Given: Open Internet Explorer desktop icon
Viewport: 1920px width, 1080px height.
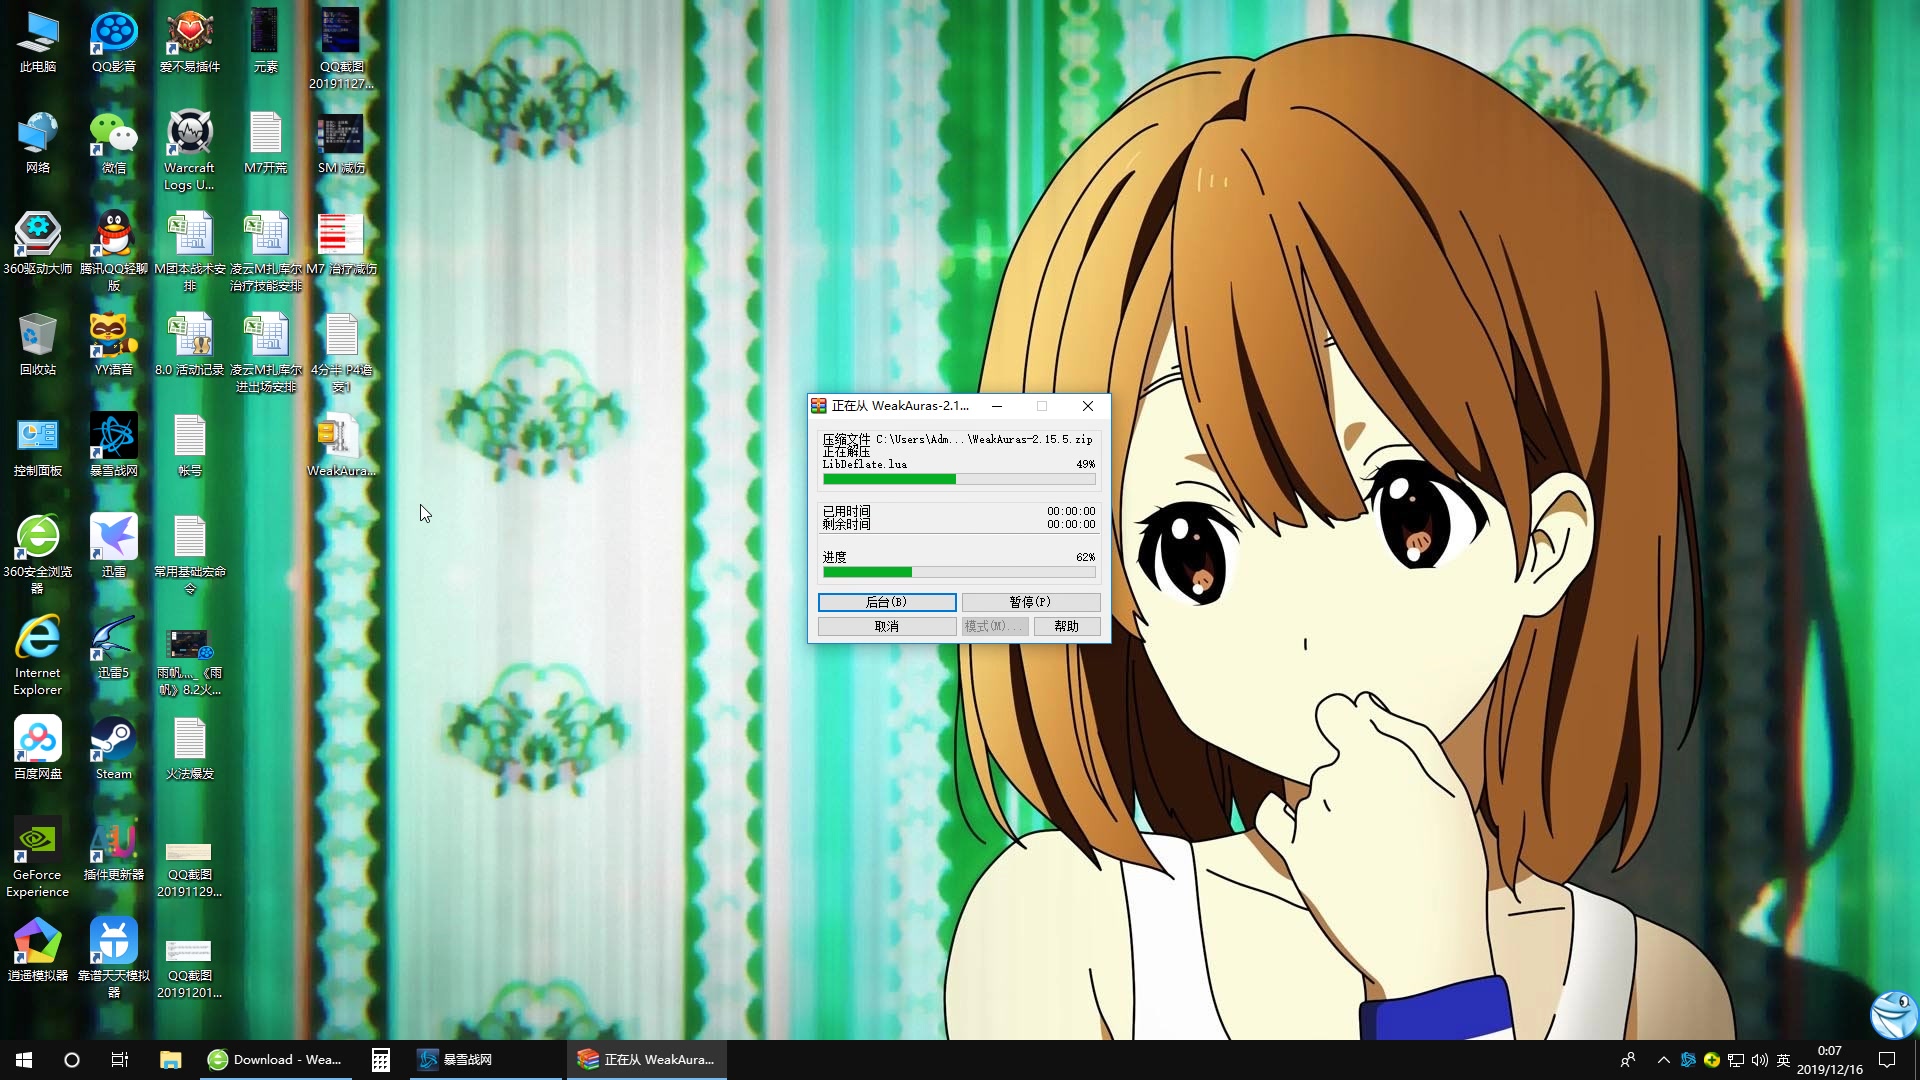Looking at the screenshot, I should tap(38, 656).
